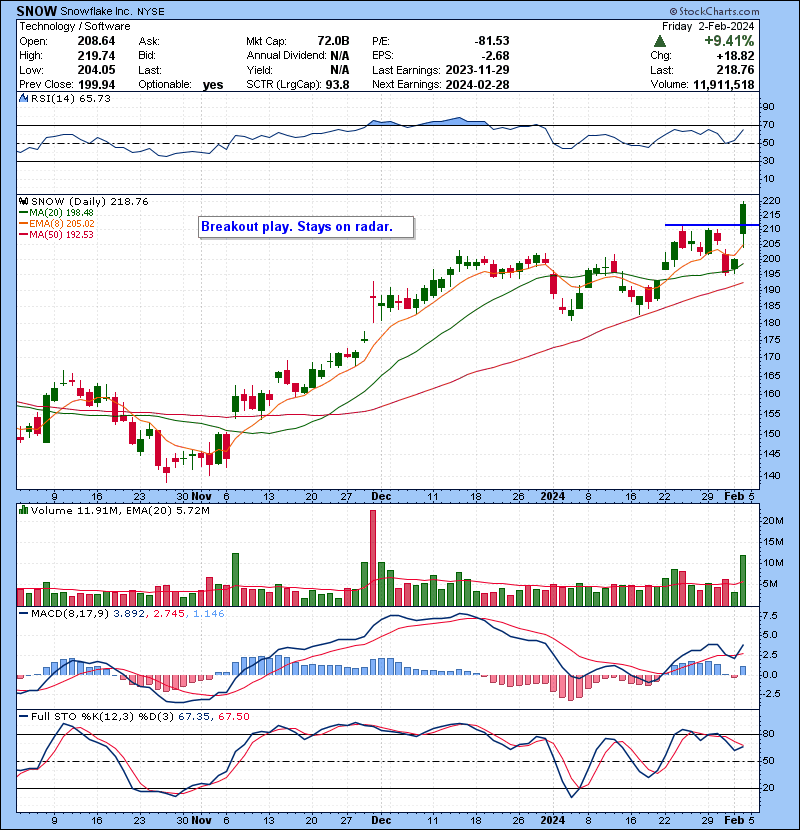Click the MA(50) 192.53 legend entry
The width and height of the screenshot is (800, 830).
pos(56,234)
